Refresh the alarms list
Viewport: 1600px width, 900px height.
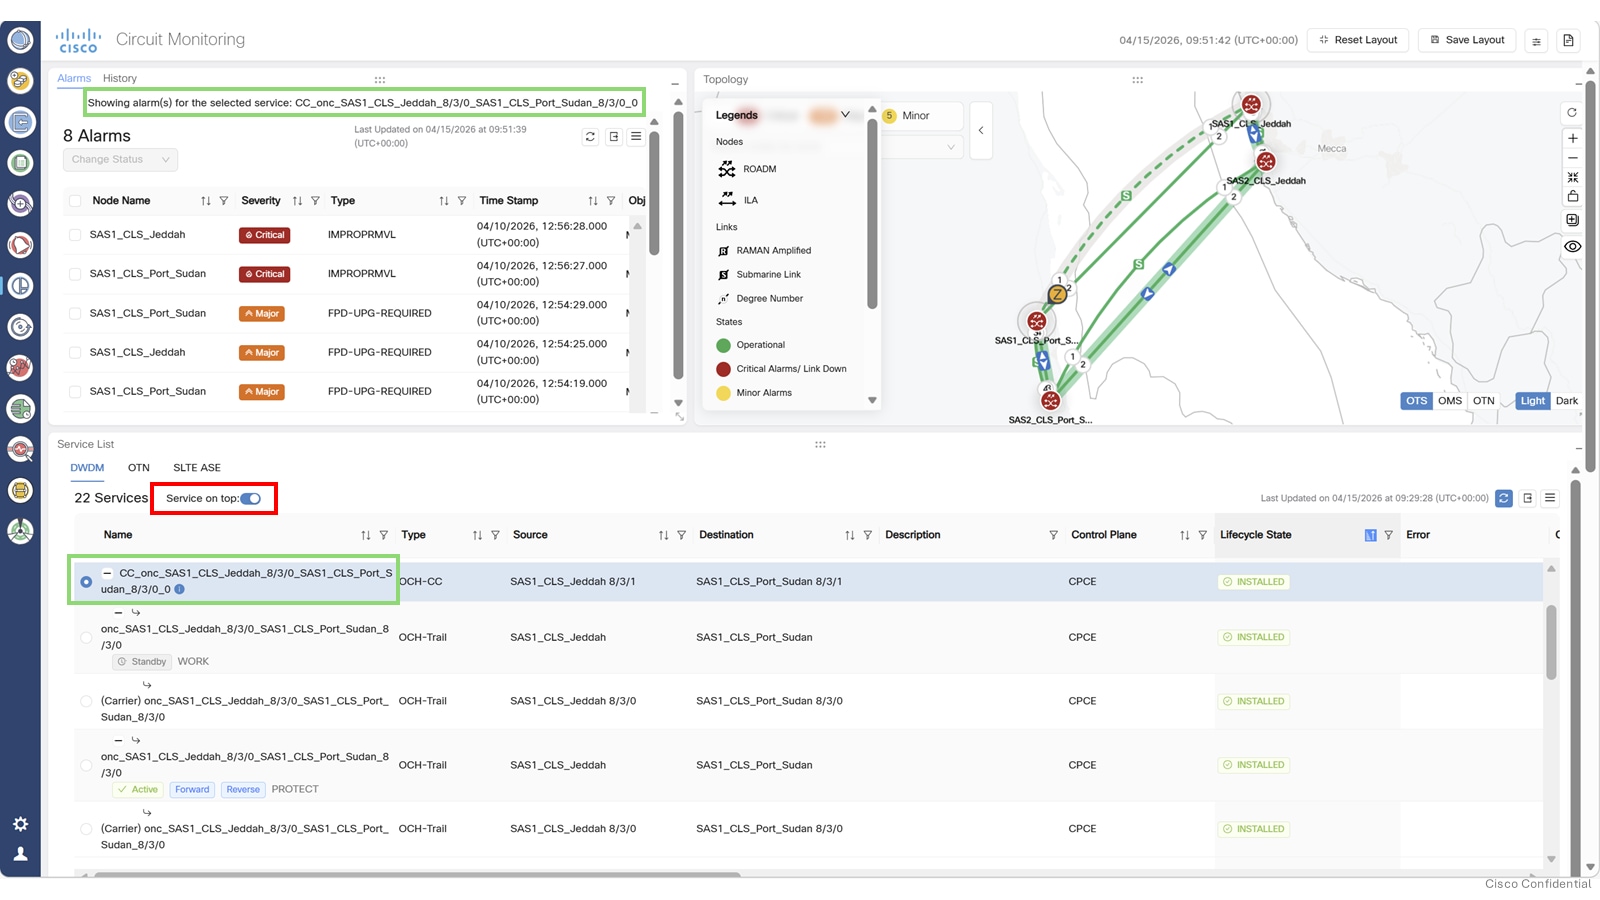point(589,137)
